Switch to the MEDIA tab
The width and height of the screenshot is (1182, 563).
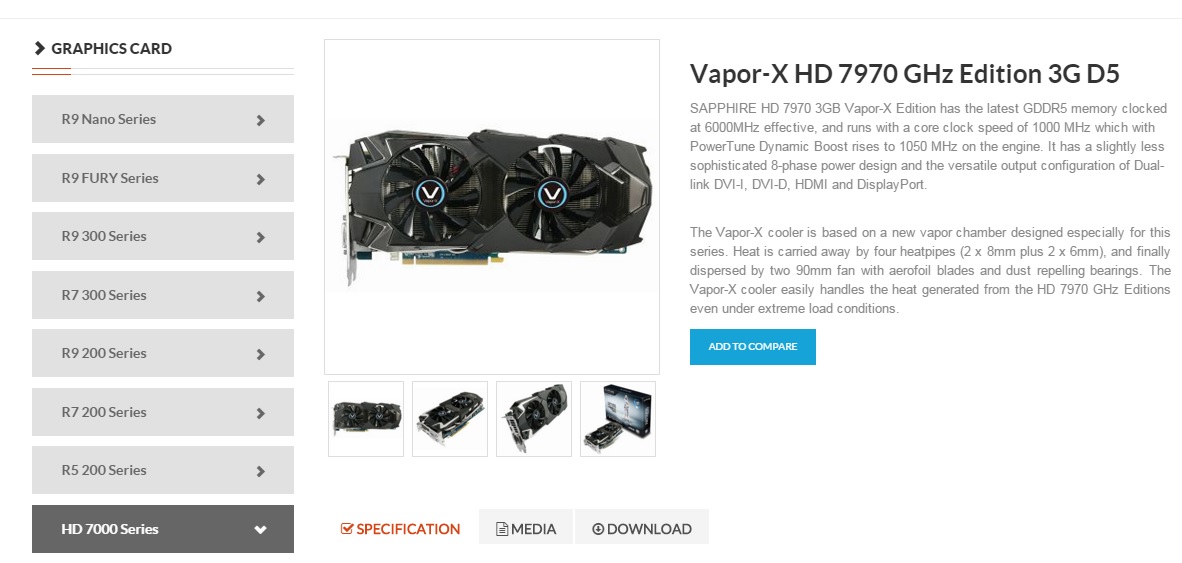point(526,527)
